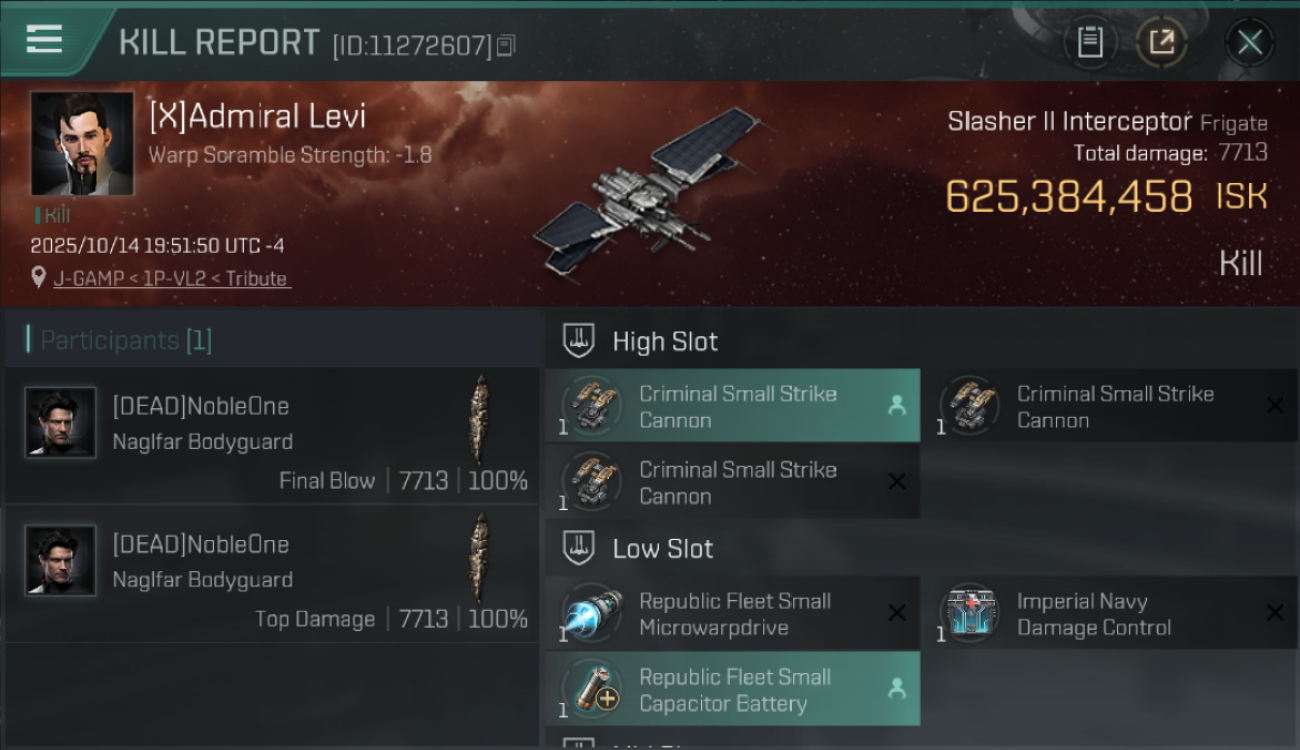Select Republic Fleet Small Capacitor Battery
This screenshot has width=1300, height=750.
(732, 689)
